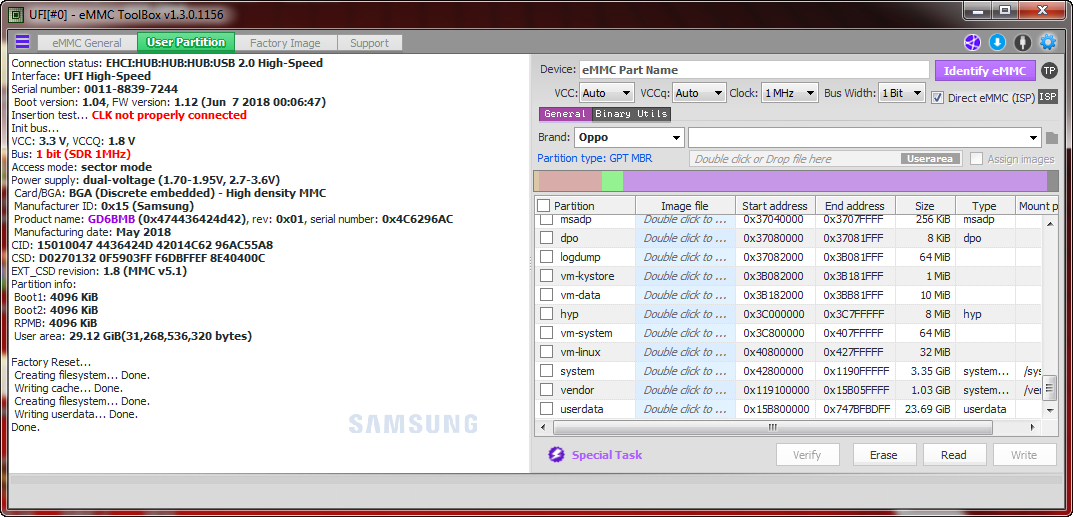This screenshot has width=1073, height=517.
Task: Click the Erase button
Action: [x=883, y=455]
